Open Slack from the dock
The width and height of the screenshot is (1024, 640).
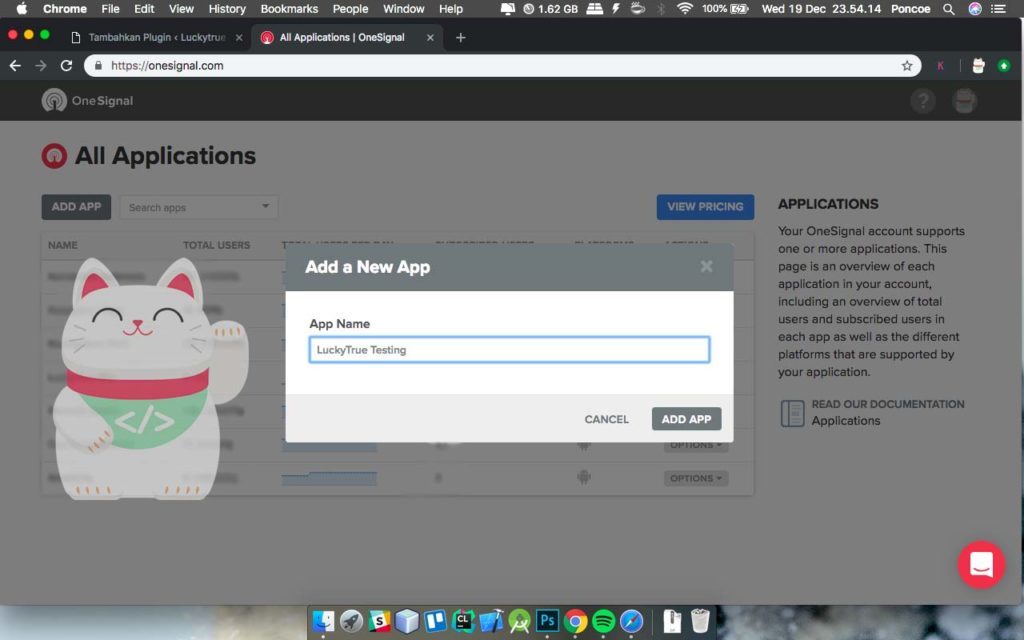pyautogui.click(x=379, y=621)
